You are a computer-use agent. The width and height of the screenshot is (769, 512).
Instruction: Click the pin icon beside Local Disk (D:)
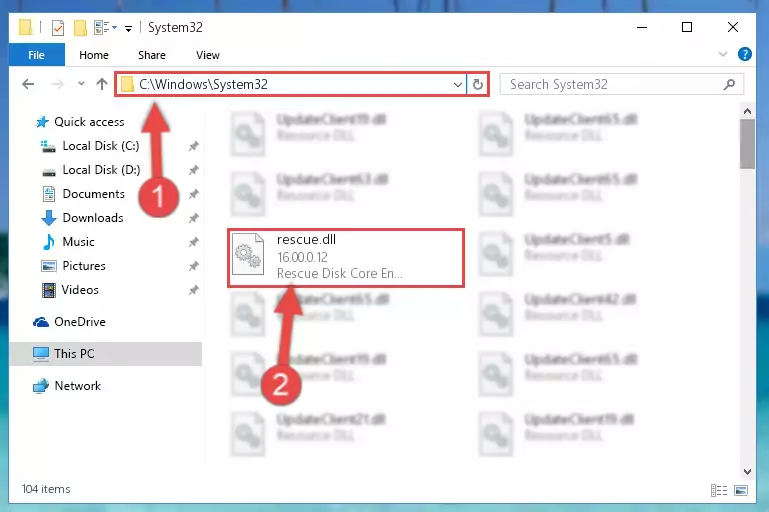(x=194, y=170)
